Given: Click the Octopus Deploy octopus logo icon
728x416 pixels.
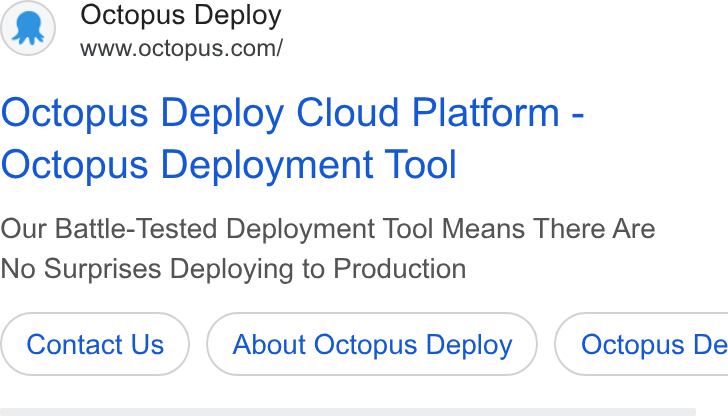Looking at the screenshot, I should pyautogui.click(x=28, y=28).
